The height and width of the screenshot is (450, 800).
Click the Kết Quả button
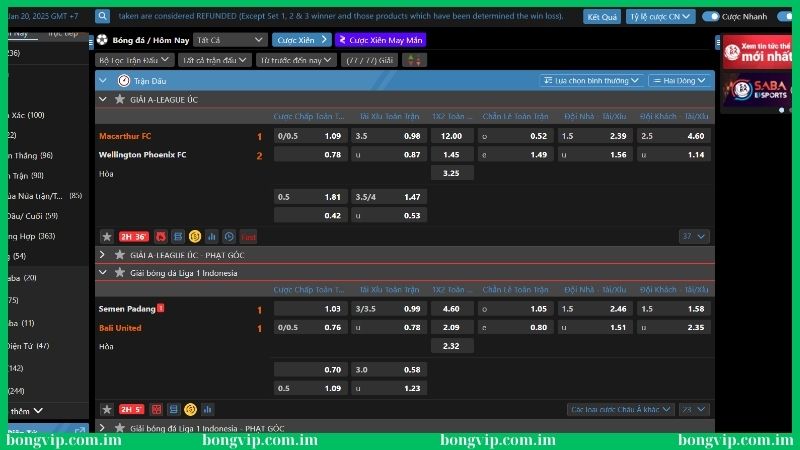pos(602,17)
